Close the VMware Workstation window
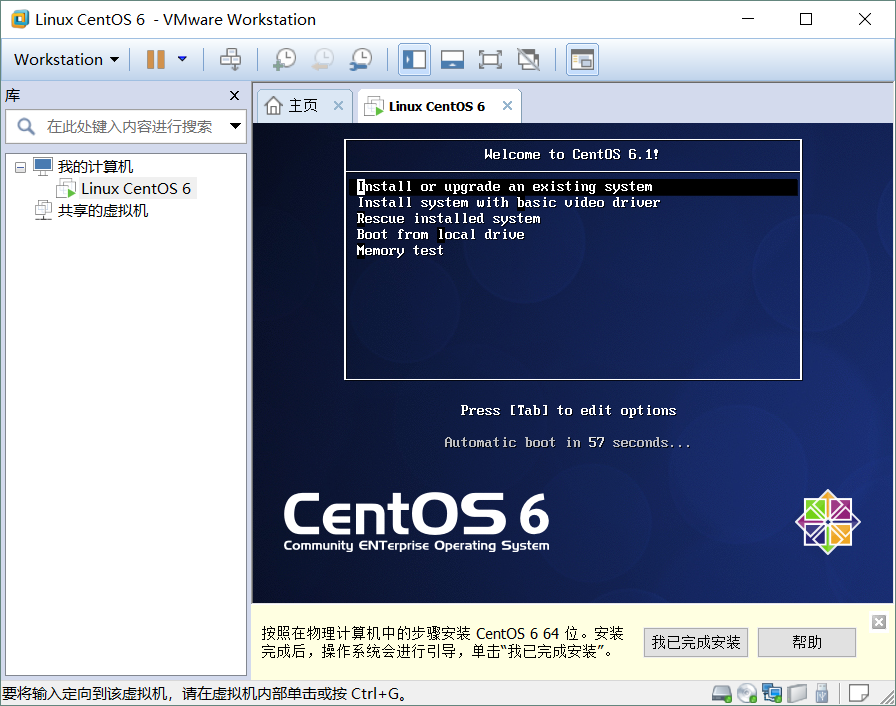This screenshot has width=896, height=706. click(865, 19)
